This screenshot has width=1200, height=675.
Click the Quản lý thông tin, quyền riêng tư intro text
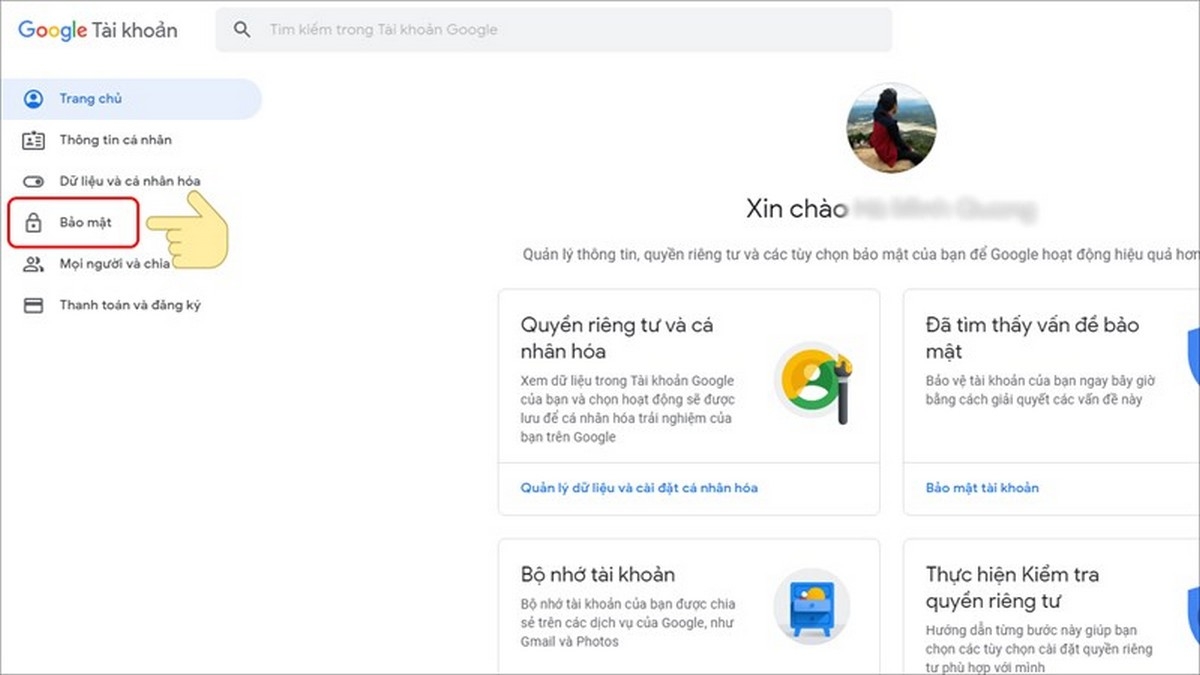tap(861, 254)
